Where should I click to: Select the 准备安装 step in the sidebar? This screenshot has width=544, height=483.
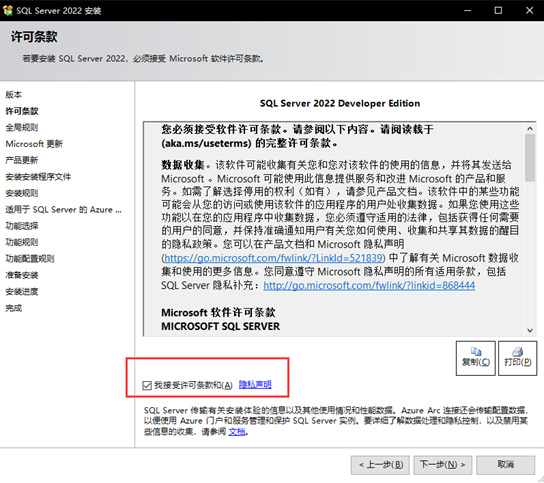tap(22, 275)
